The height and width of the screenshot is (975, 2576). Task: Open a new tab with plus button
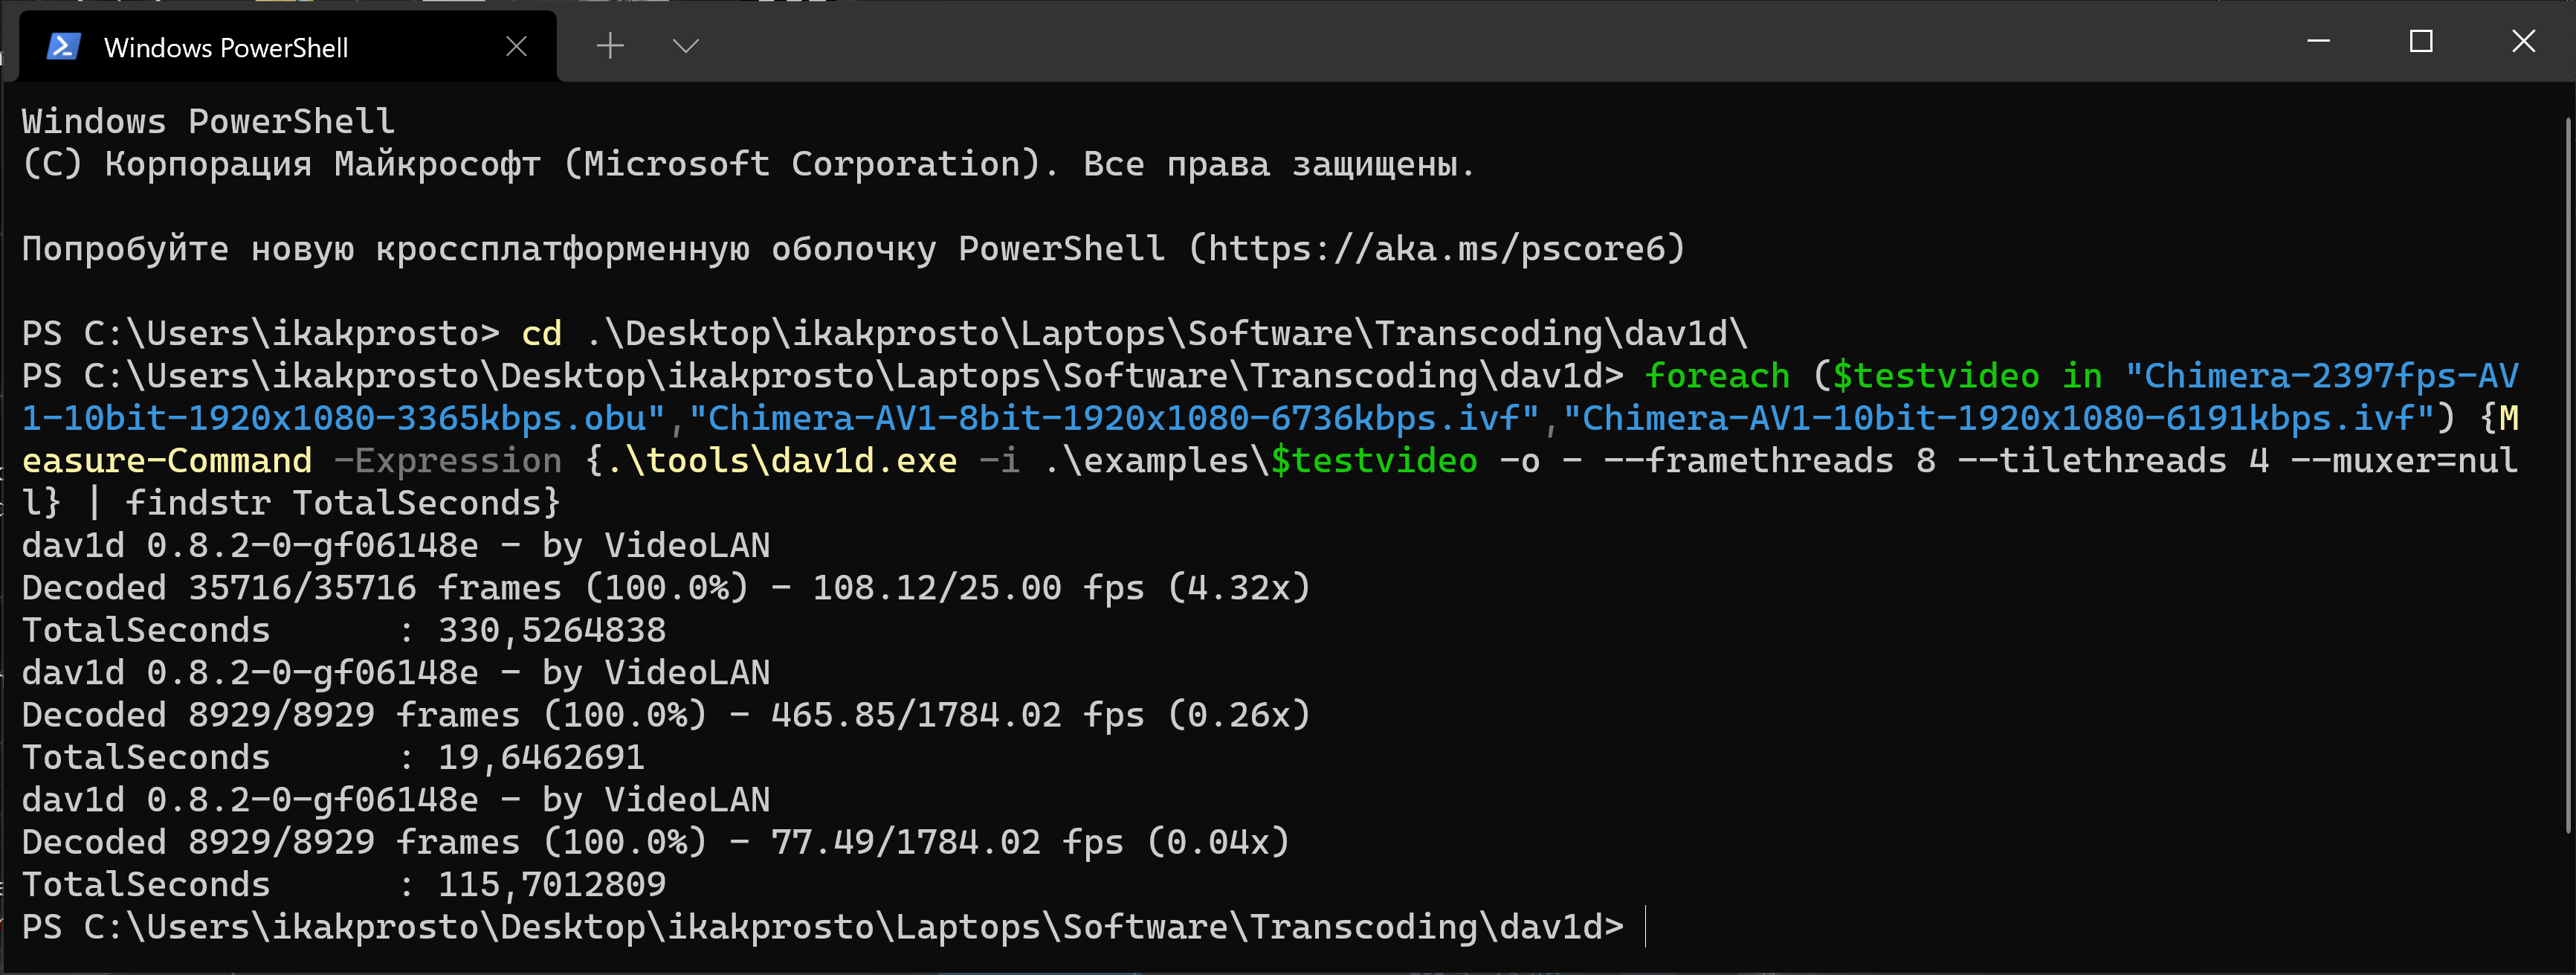click(609, 46)
